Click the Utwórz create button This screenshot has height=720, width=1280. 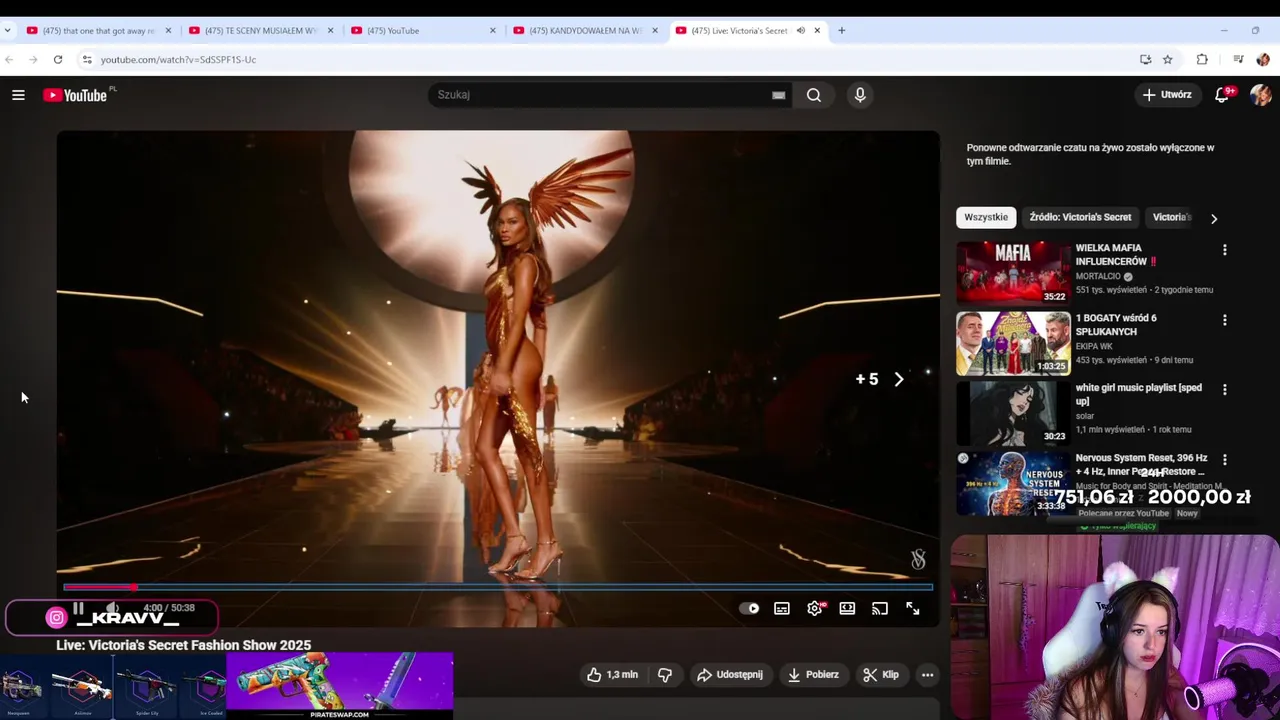[x=1167, y=95]
